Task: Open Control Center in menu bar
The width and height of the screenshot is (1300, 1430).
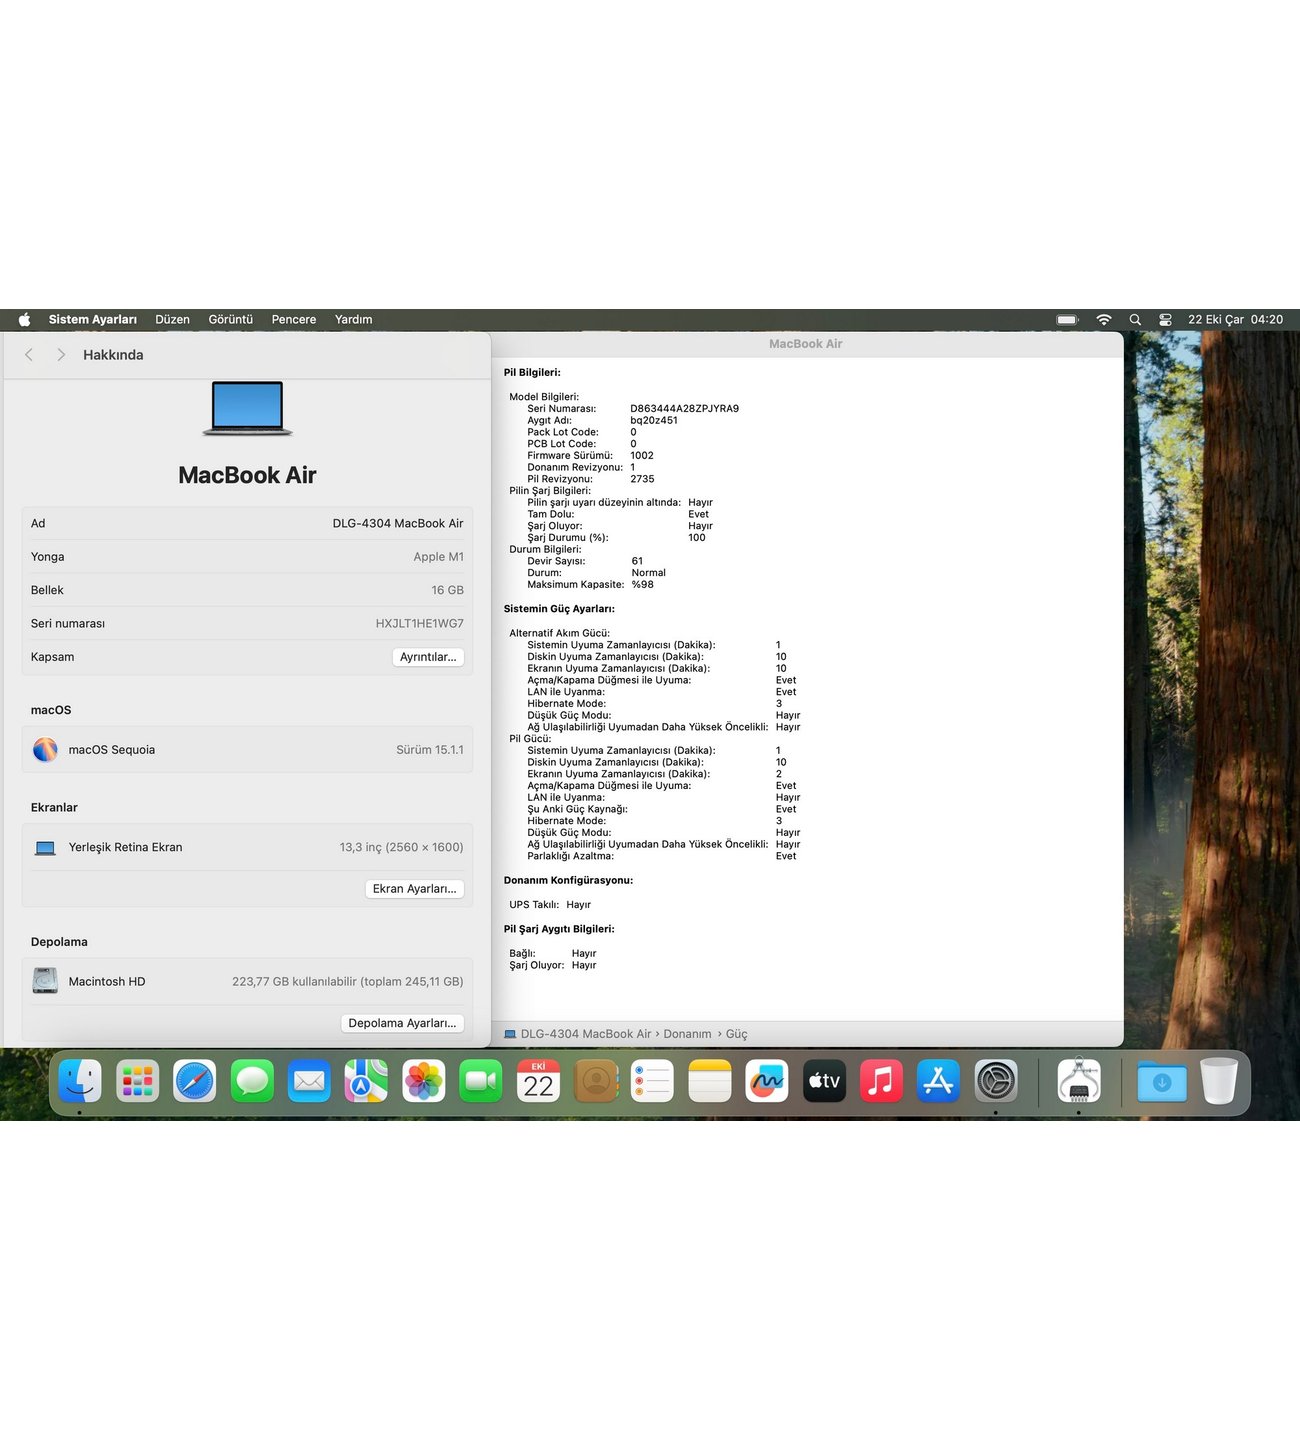Action: click(1165, 320)
